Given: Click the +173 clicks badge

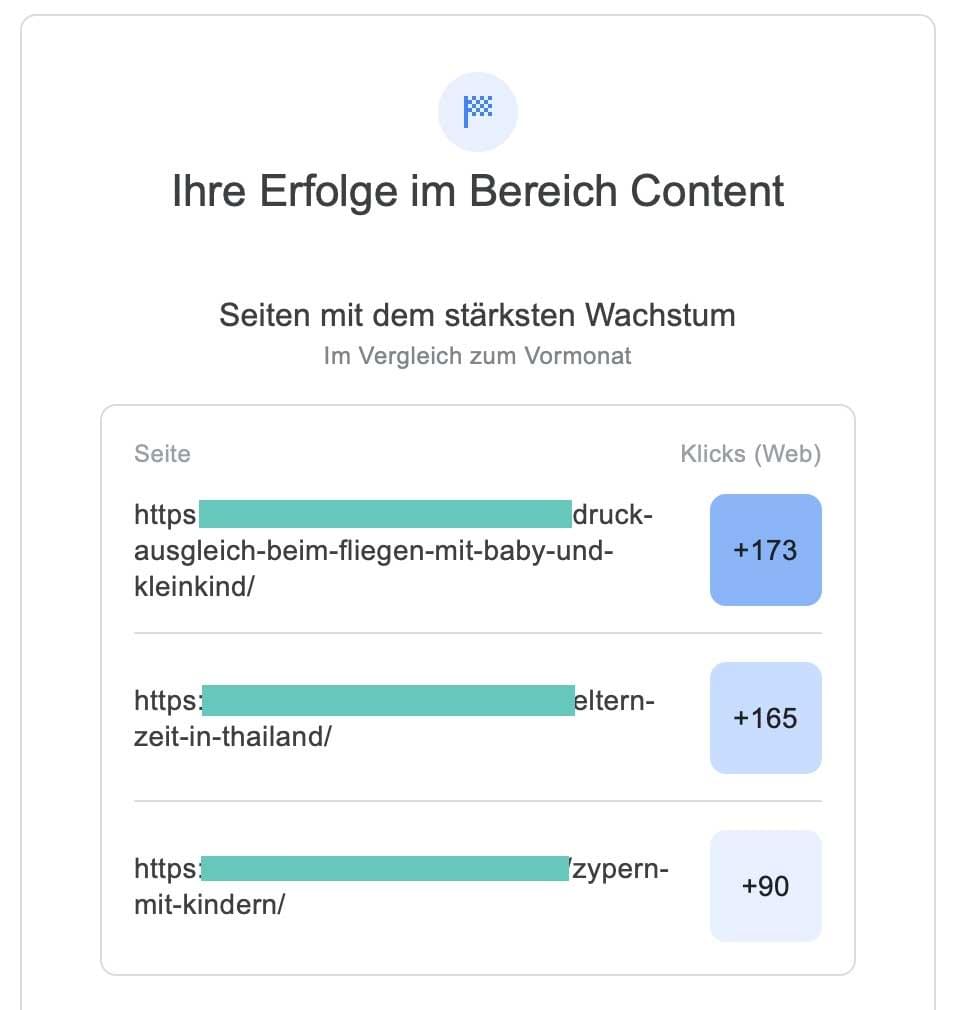Looking at the screenshot, I should tap(765, 550).
